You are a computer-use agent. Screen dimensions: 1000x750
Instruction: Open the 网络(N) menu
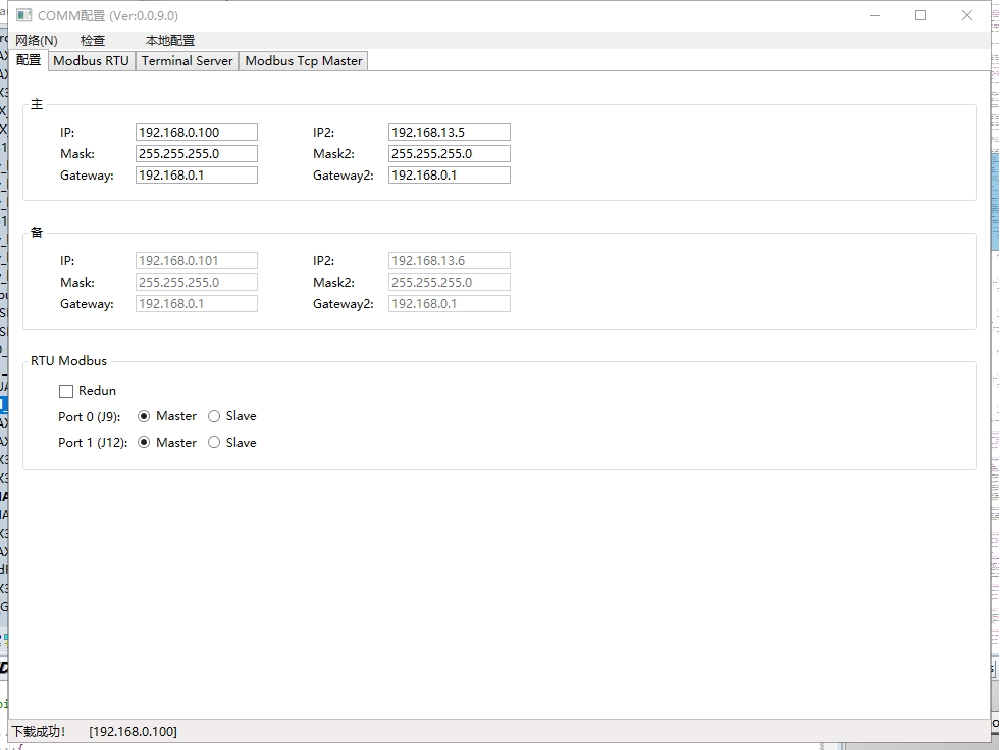point(36,41)
